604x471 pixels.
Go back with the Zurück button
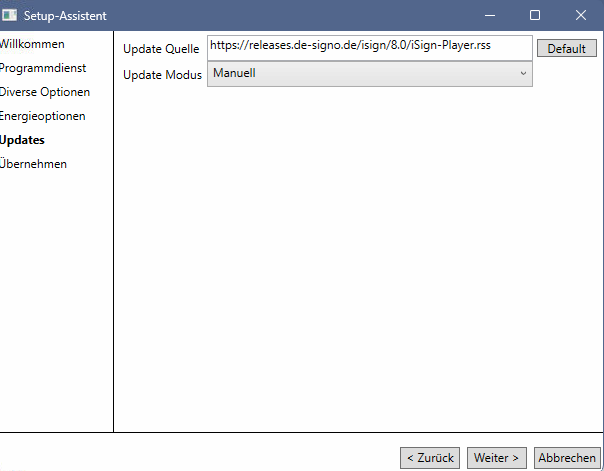[430, 458]
